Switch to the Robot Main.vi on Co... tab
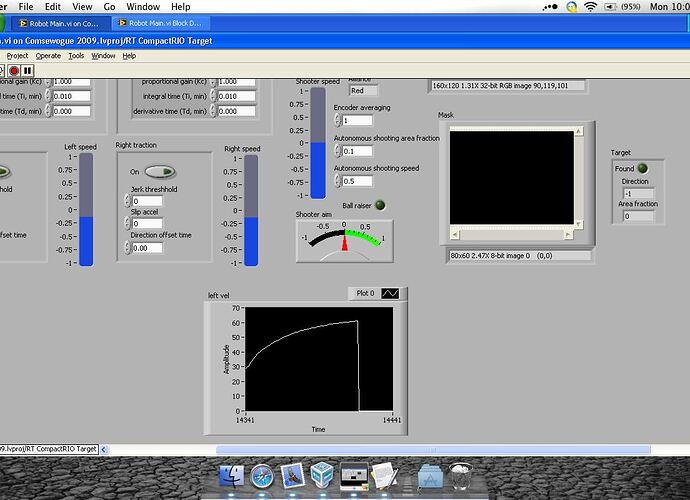Screen dimensions: 690x500 pyautogui.click(x=59, y=23)
